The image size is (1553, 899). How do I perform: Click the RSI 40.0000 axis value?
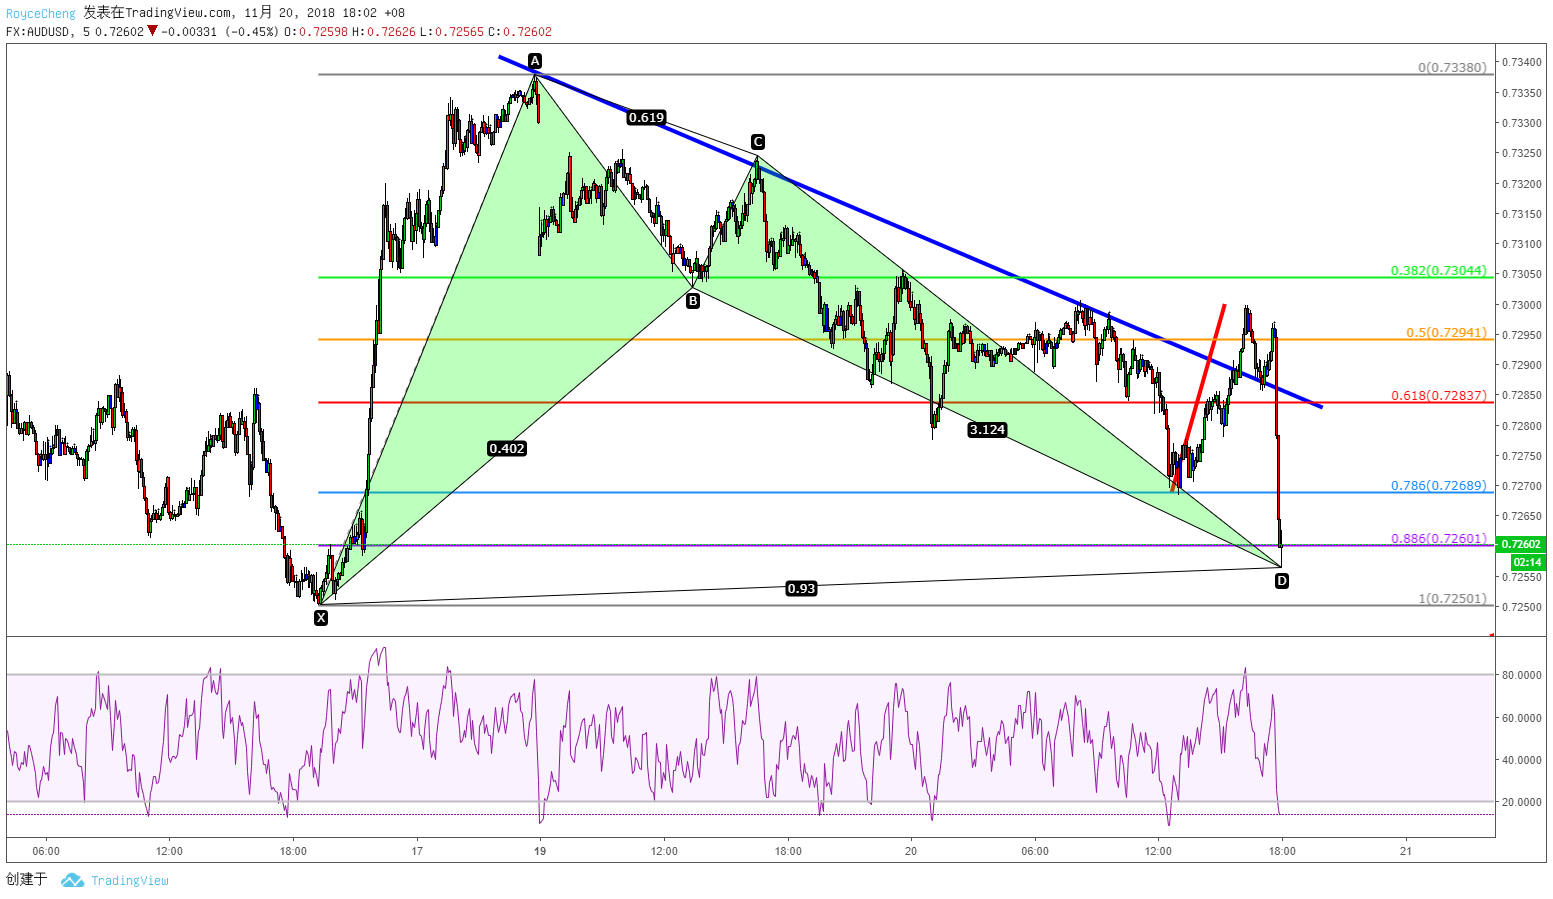(1521, 760)
